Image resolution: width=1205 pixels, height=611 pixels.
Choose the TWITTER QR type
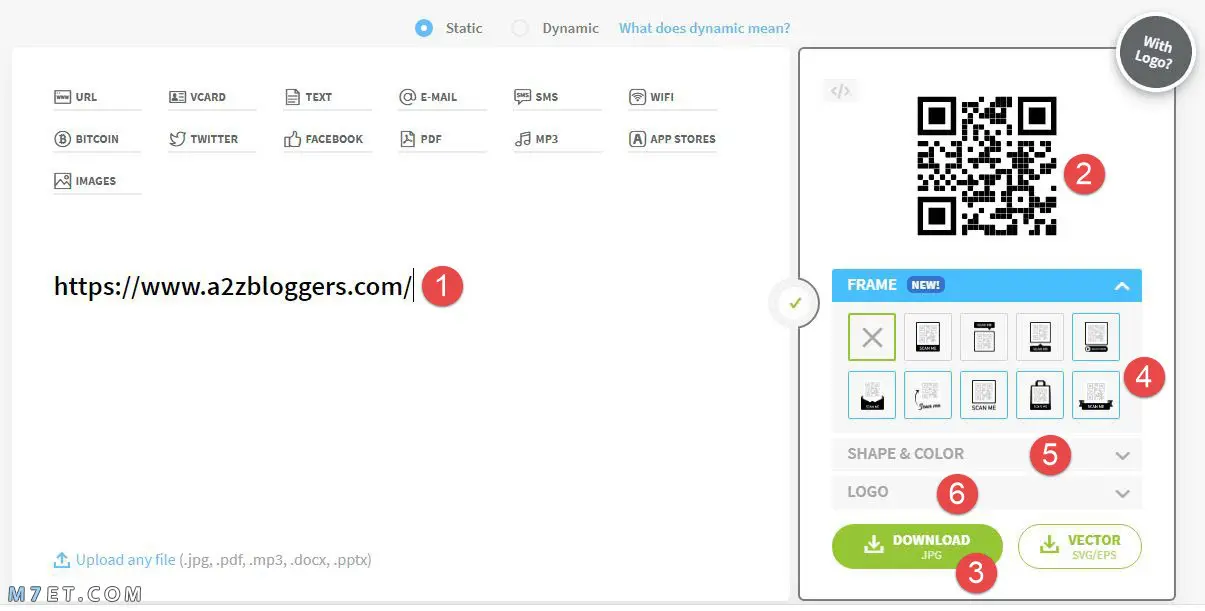coord(204,139)
